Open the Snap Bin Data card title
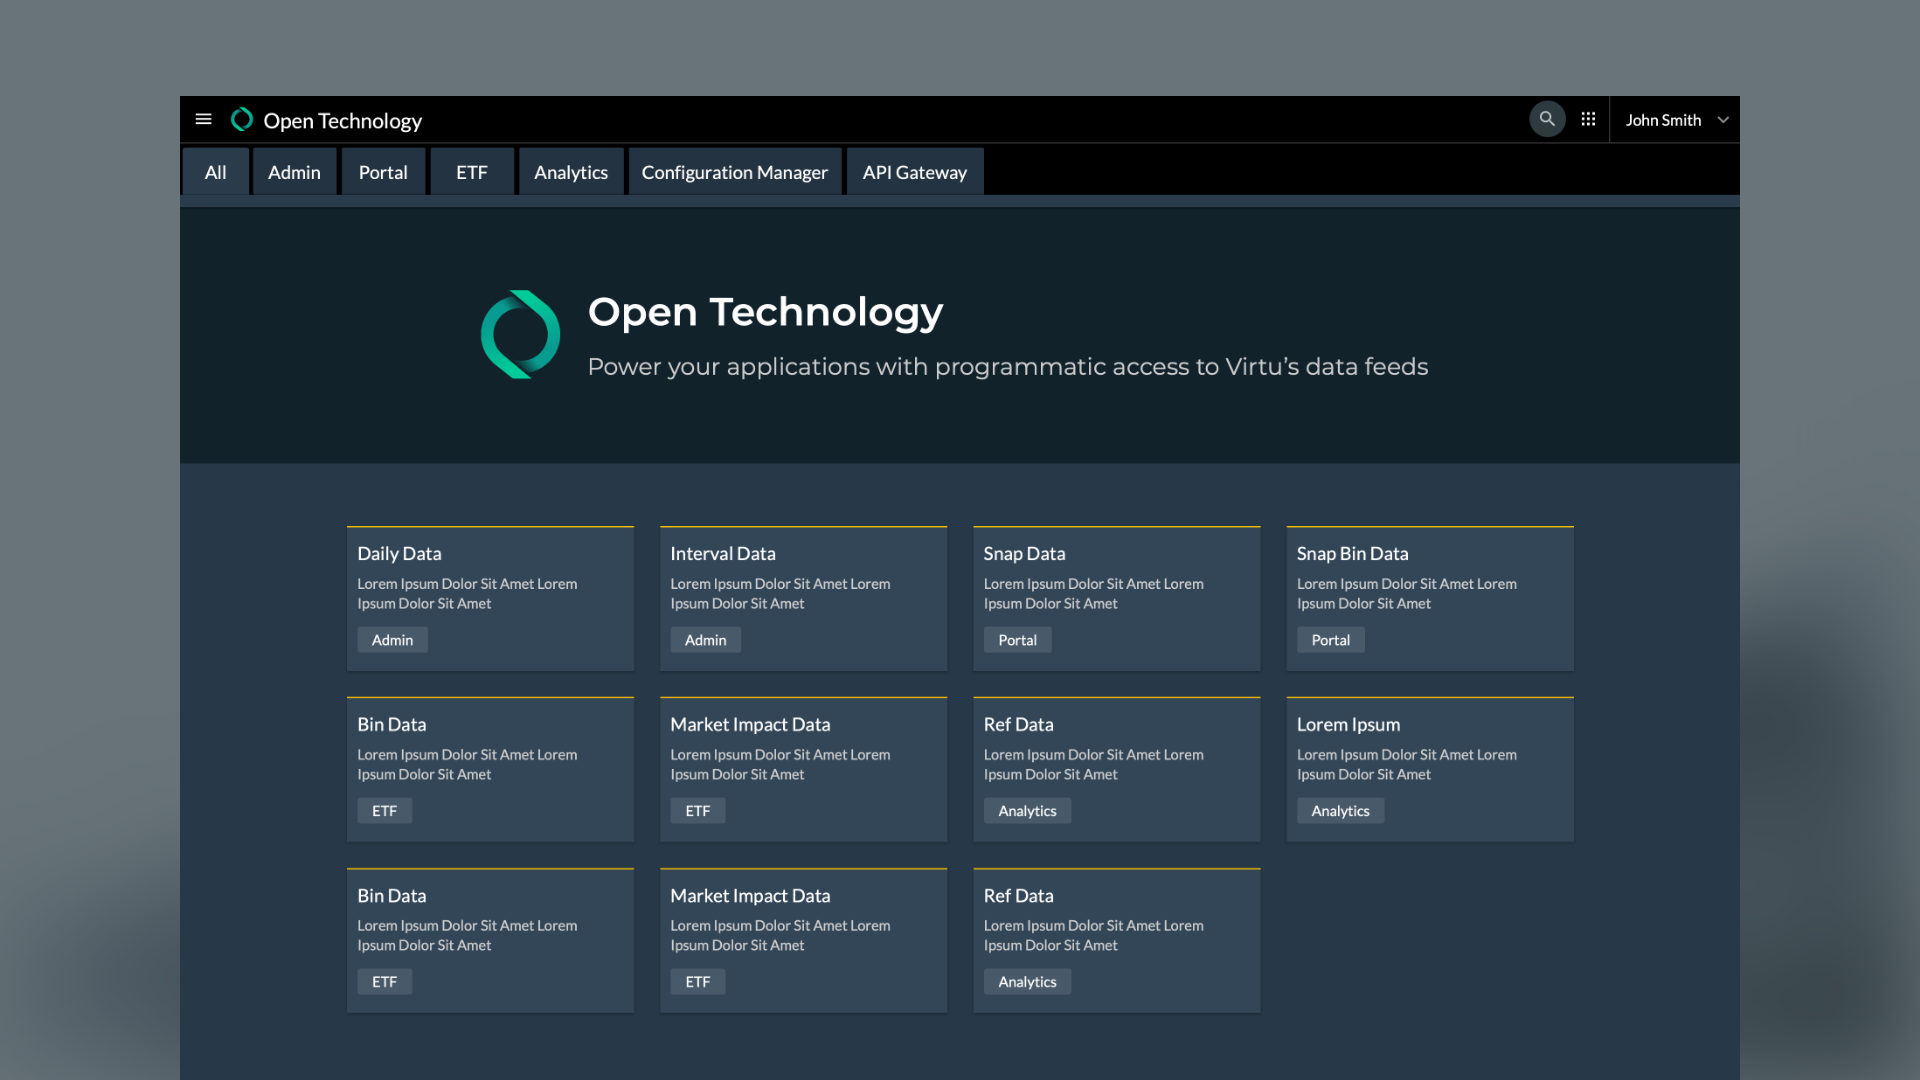Viewport: 1920px width, 1080px height. pyautogui.click(x=1352, y=553)
